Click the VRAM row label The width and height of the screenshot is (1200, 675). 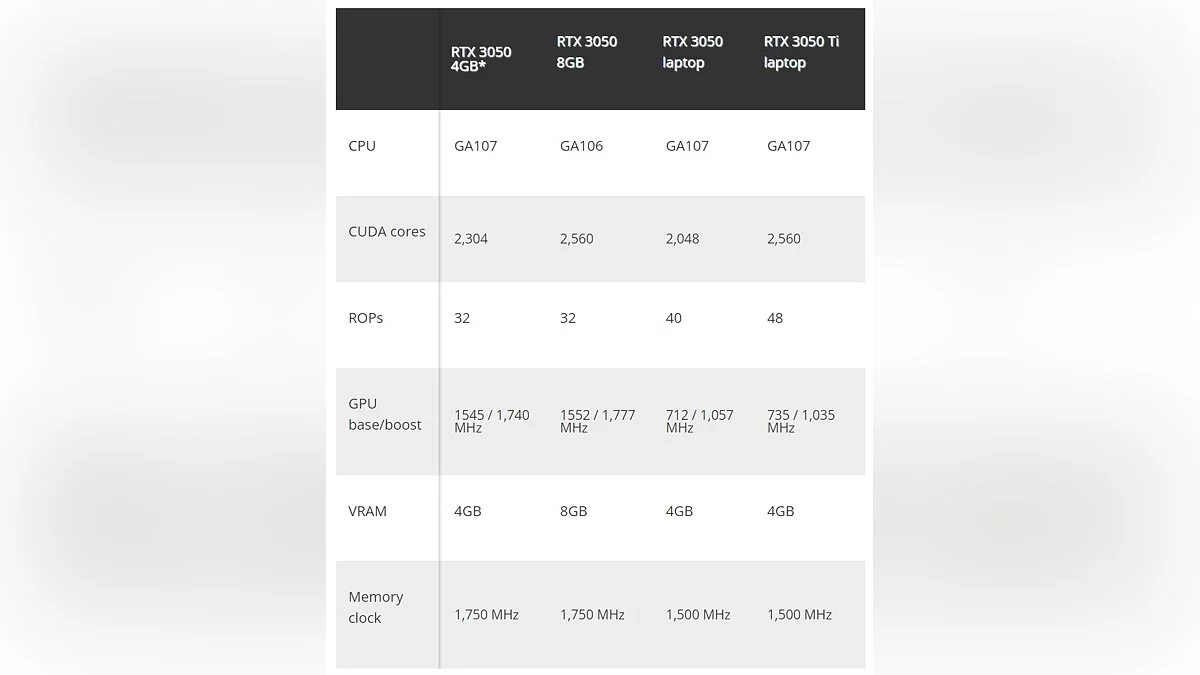pos(367,511)
